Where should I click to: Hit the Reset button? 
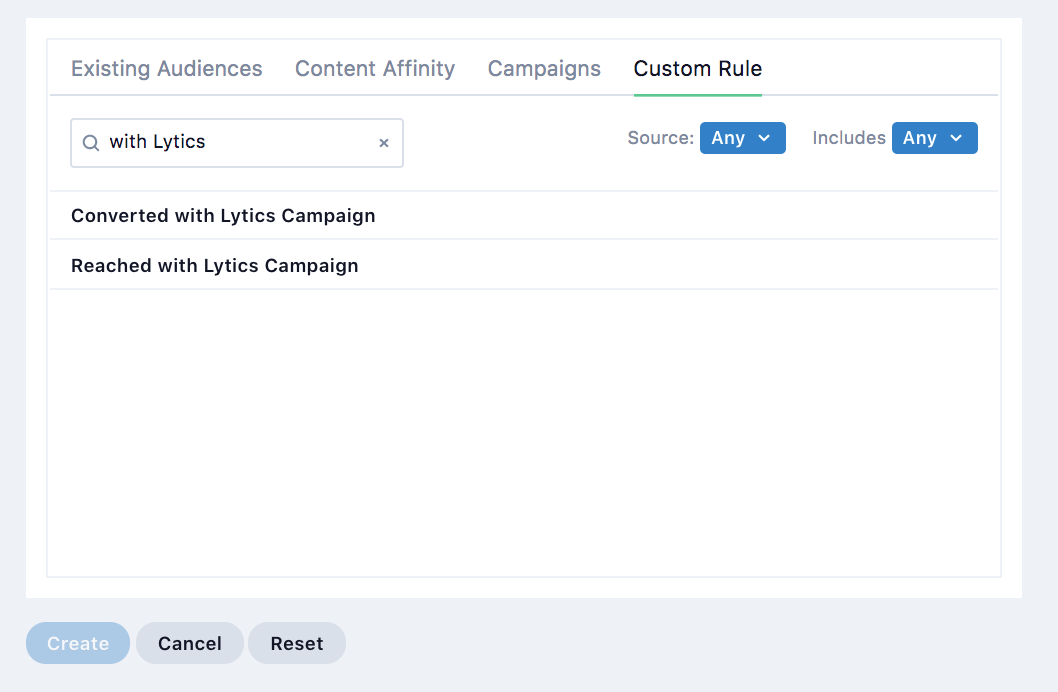pyautogui.click(x=297, y=643)
